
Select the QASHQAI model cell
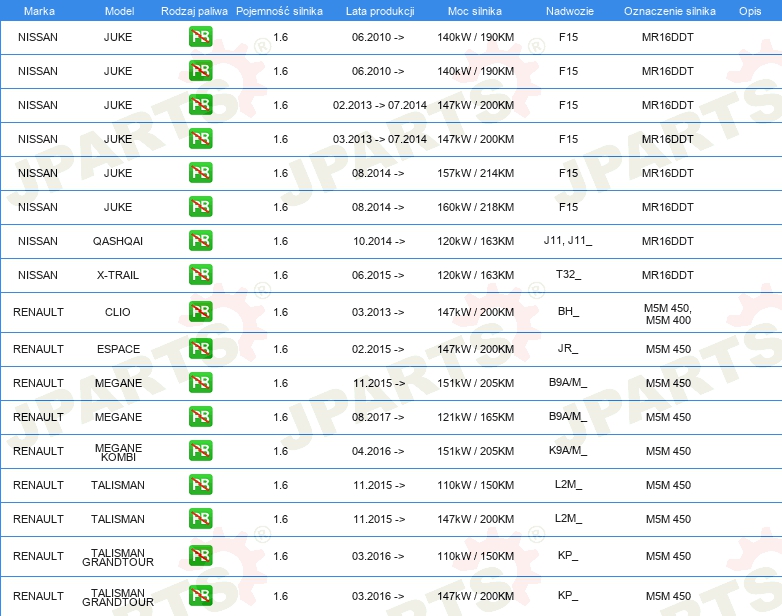118,241
